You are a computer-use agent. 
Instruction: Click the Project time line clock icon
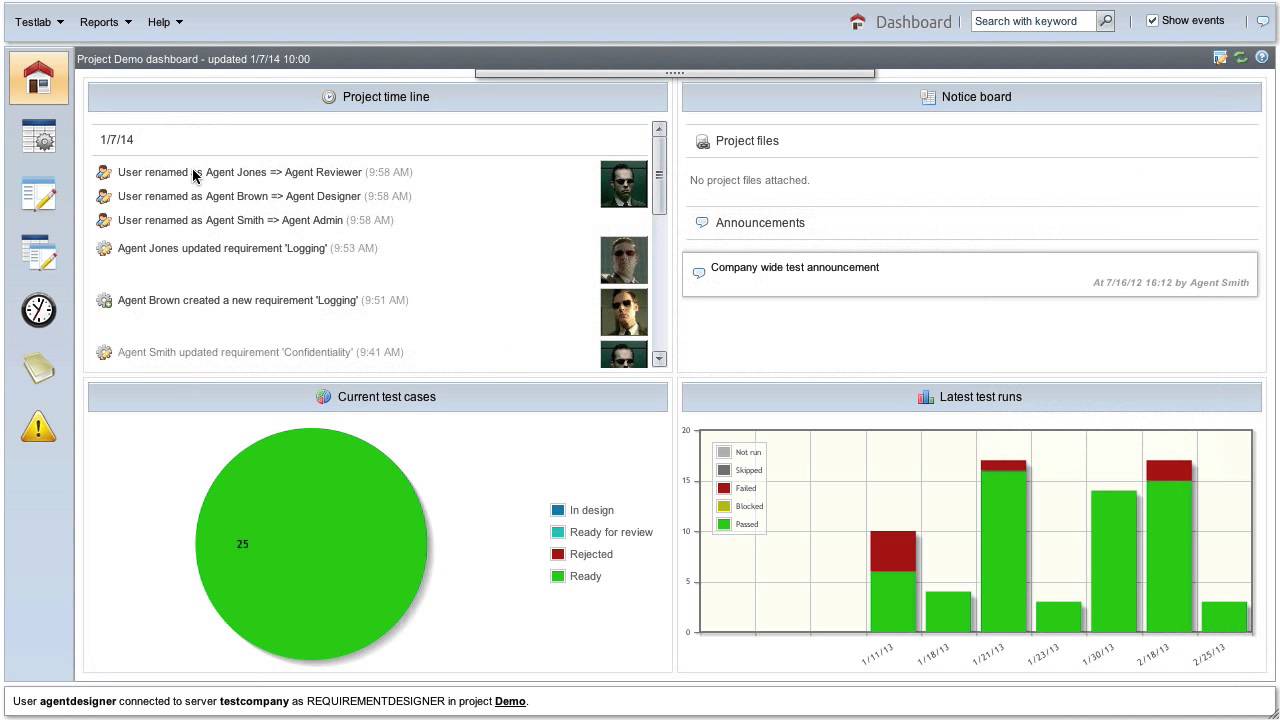(329, 97)
